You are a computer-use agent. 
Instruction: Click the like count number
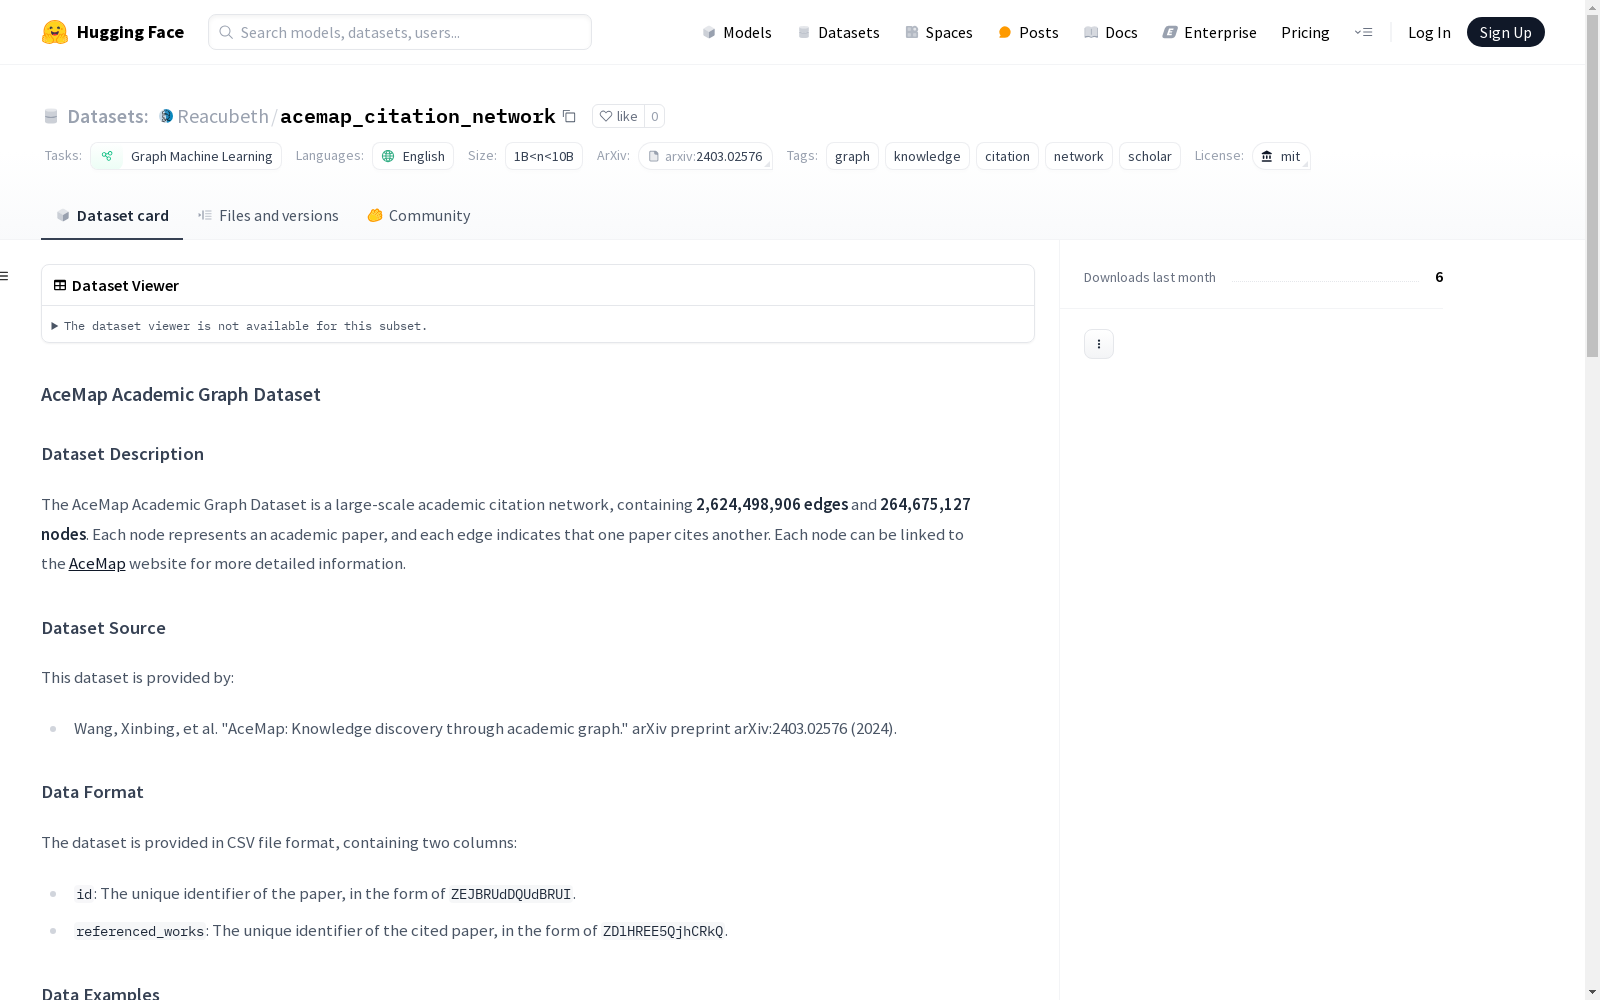(x=655, y=116)
